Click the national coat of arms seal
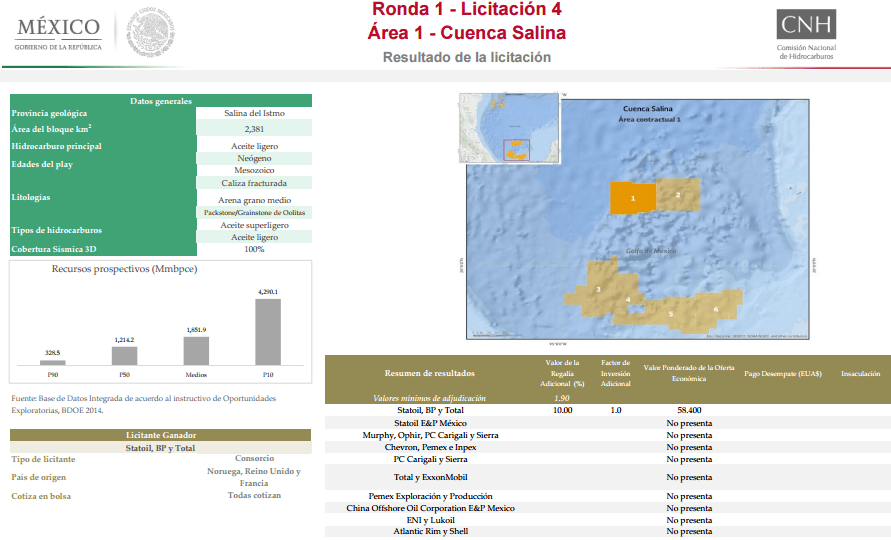 (150, 32)
